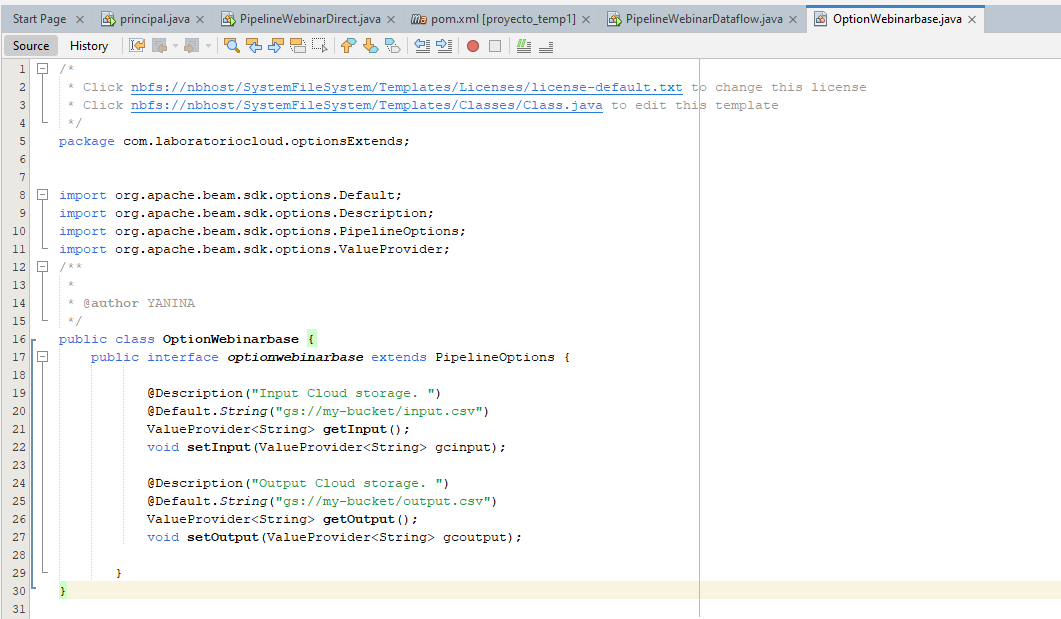1061x619 pixels.
Task: Select the Find Selection magnifier icon
Action: [x=234, y=46]
